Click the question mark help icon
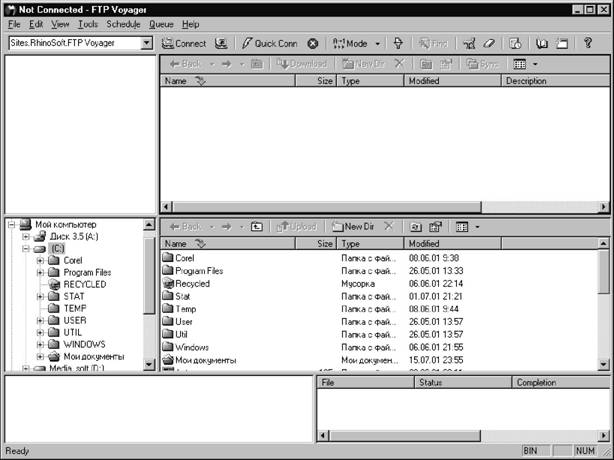This screenshot has height=460, width=614. [x=589, y=44]
